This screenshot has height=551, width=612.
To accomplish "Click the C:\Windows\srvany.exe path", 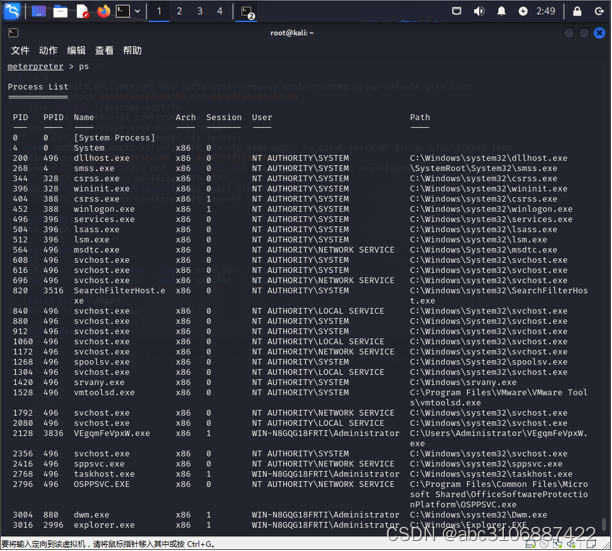I will click(x=463, y=382).
